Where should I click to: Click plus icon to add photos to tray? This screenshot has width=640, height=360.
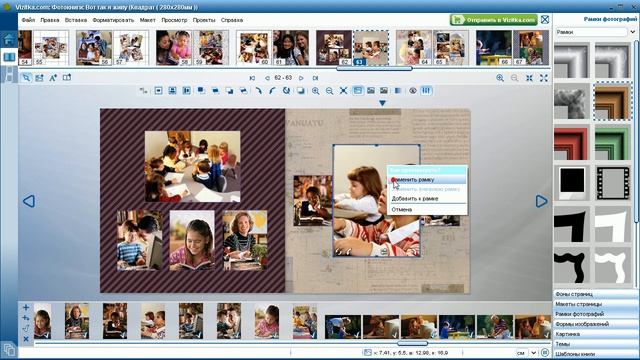[26, 307]
